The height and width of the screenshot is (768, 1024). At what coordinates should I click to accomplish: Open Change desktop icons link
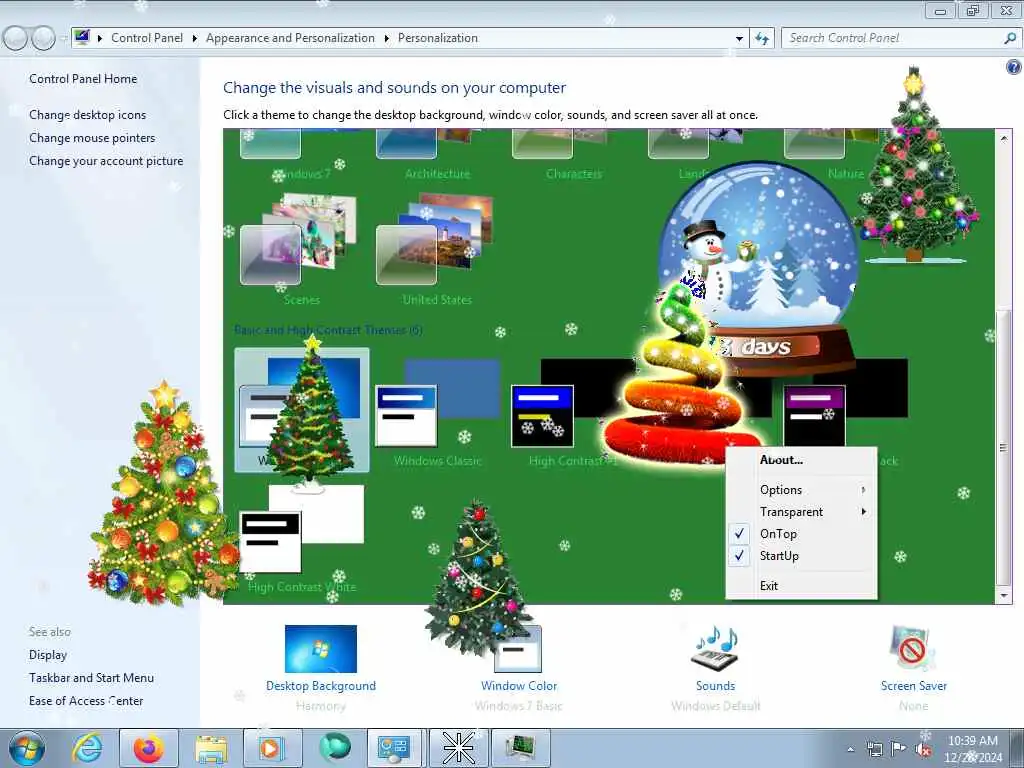click(88, 114)
